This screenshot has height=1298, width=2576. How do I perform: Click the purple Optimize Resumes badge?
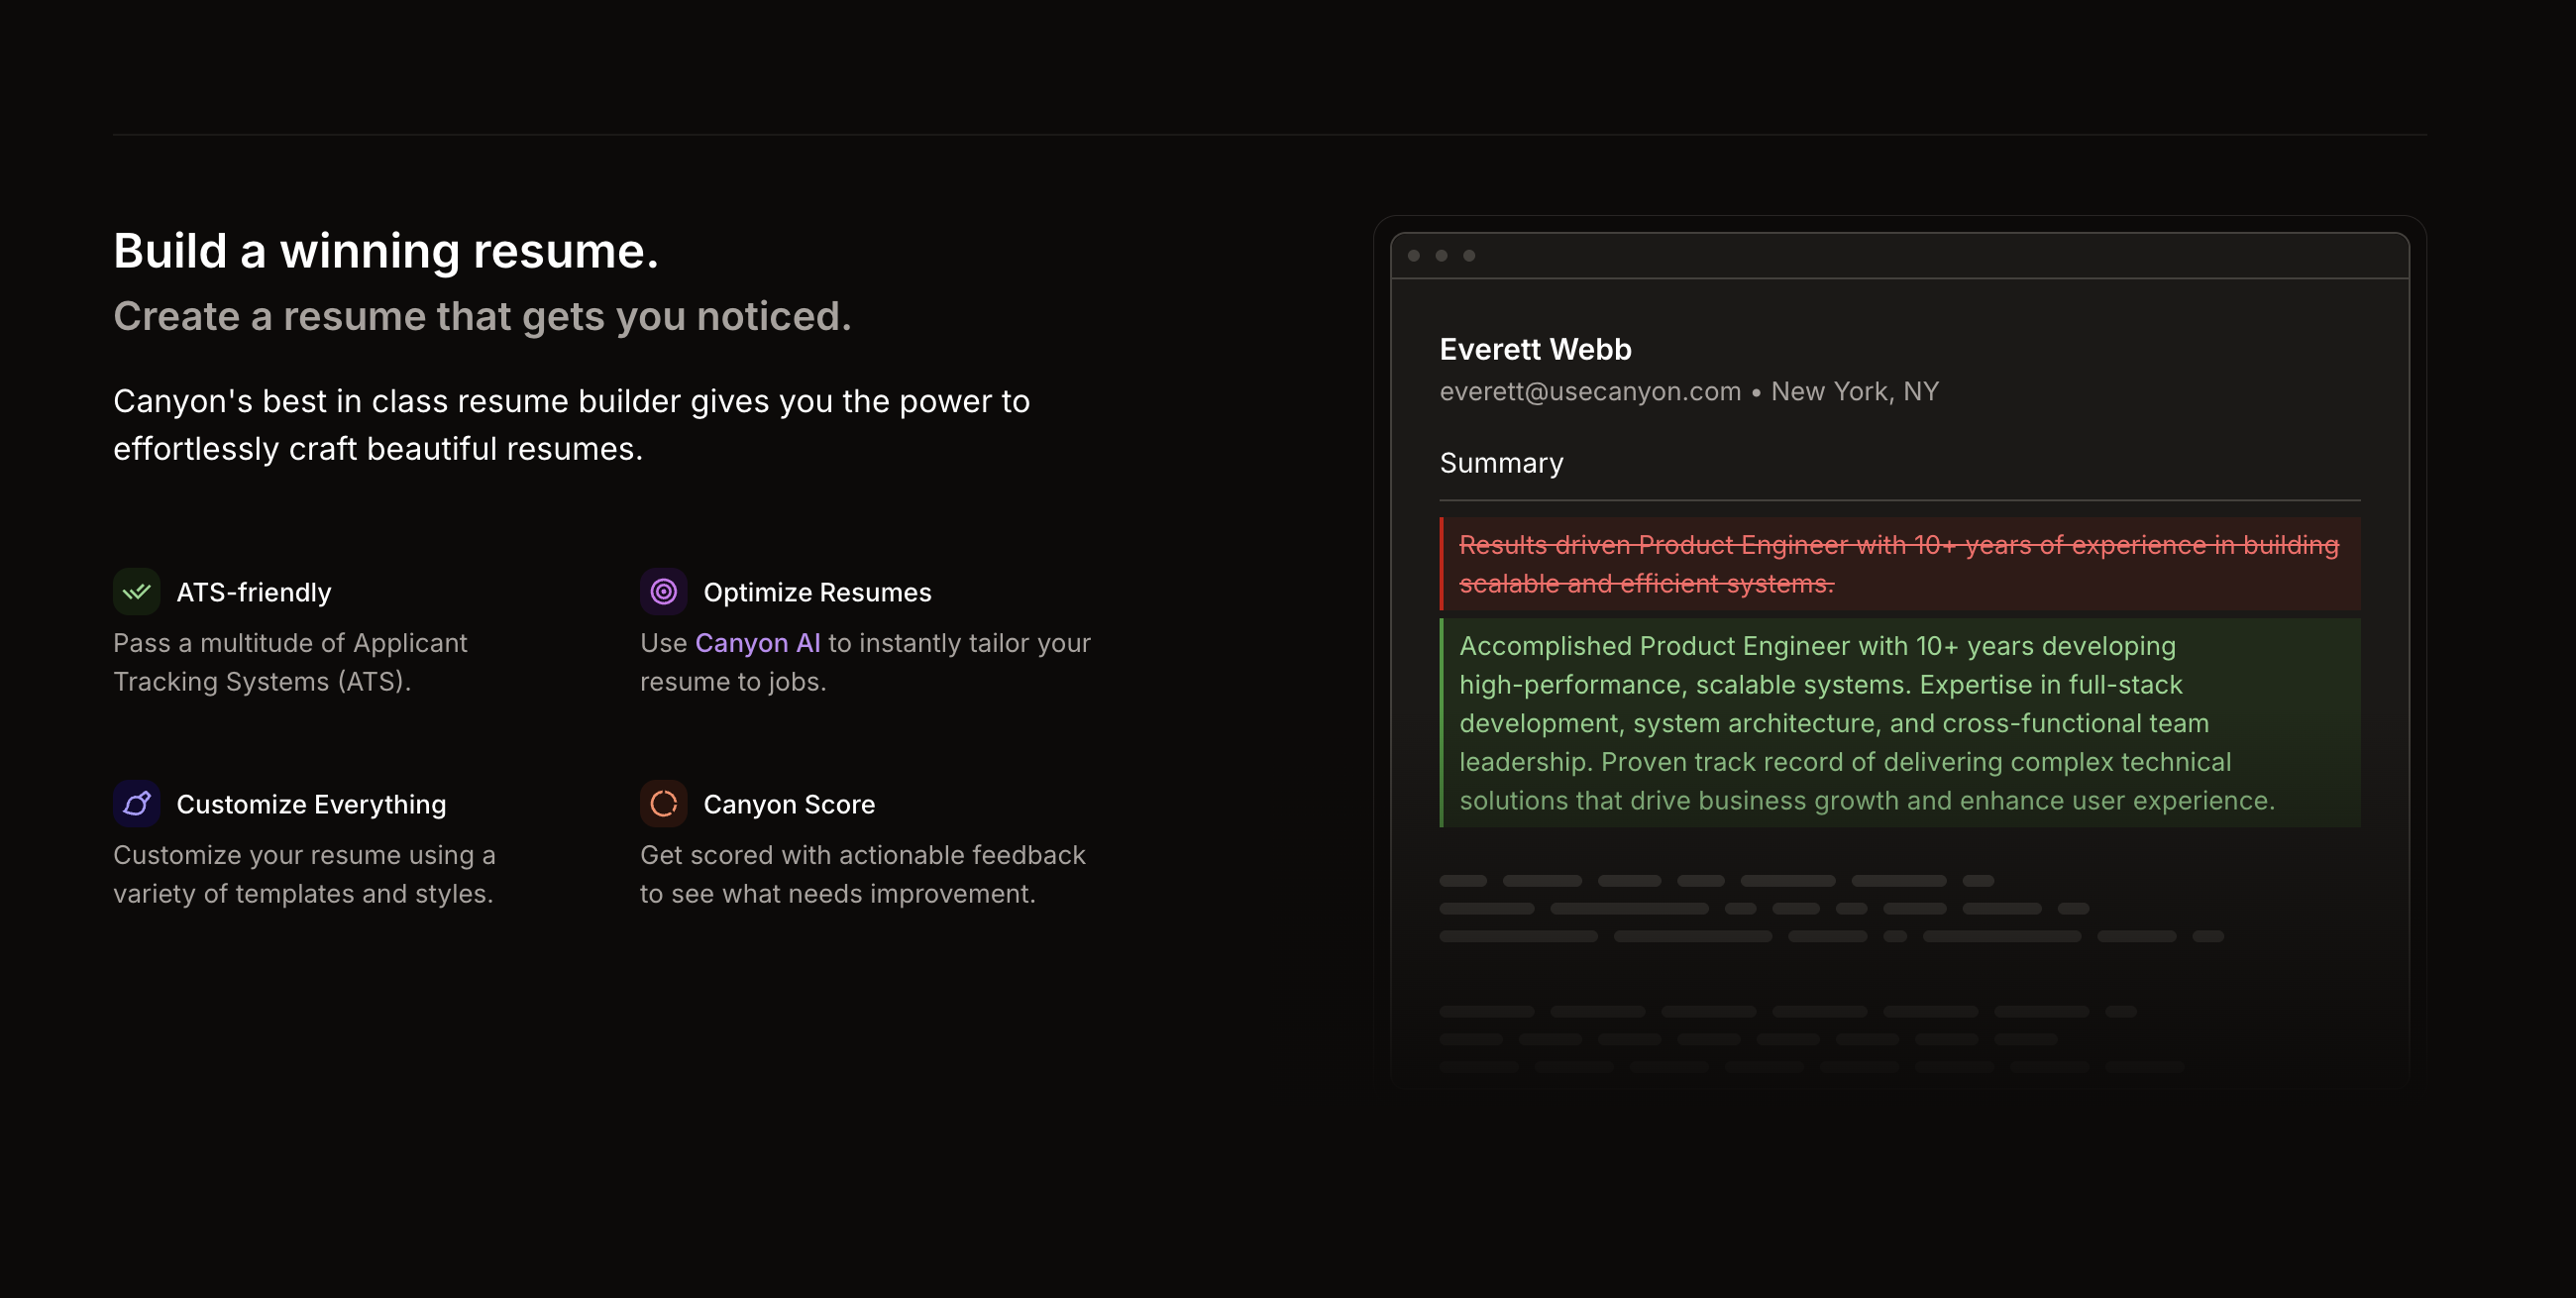pyautogui.click(x=663, y=591)
